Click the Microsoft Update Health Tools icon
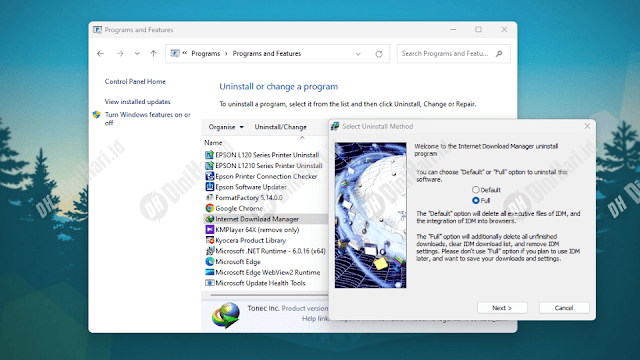Screen dimensions: 640x360 (209, 283)
